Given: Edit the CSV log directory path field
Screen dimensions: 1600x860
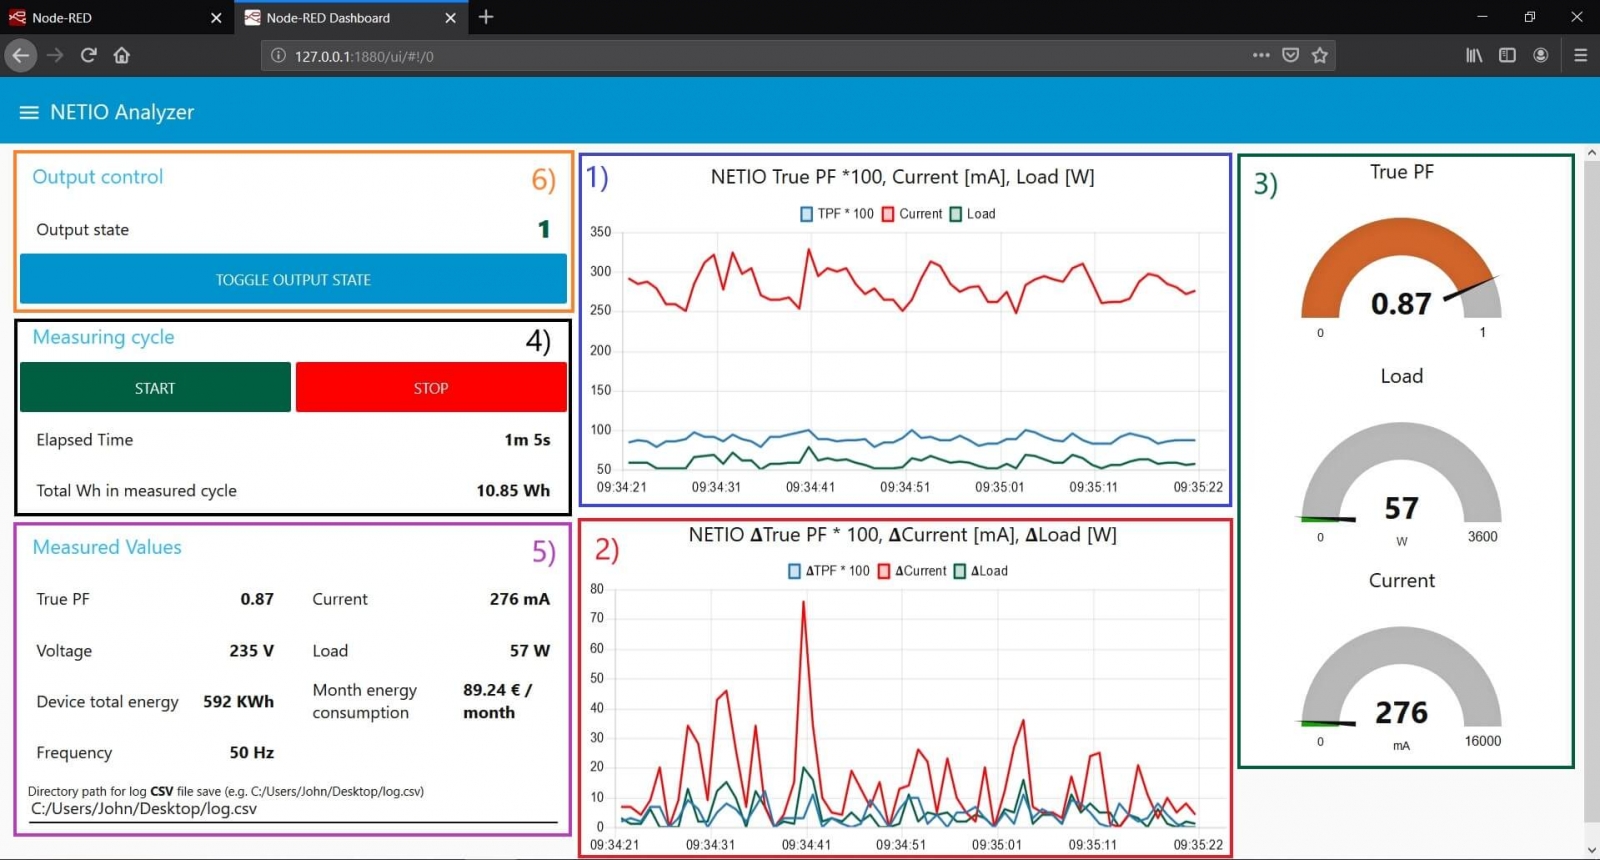Looking at the screenshot, I should point(293,809).
